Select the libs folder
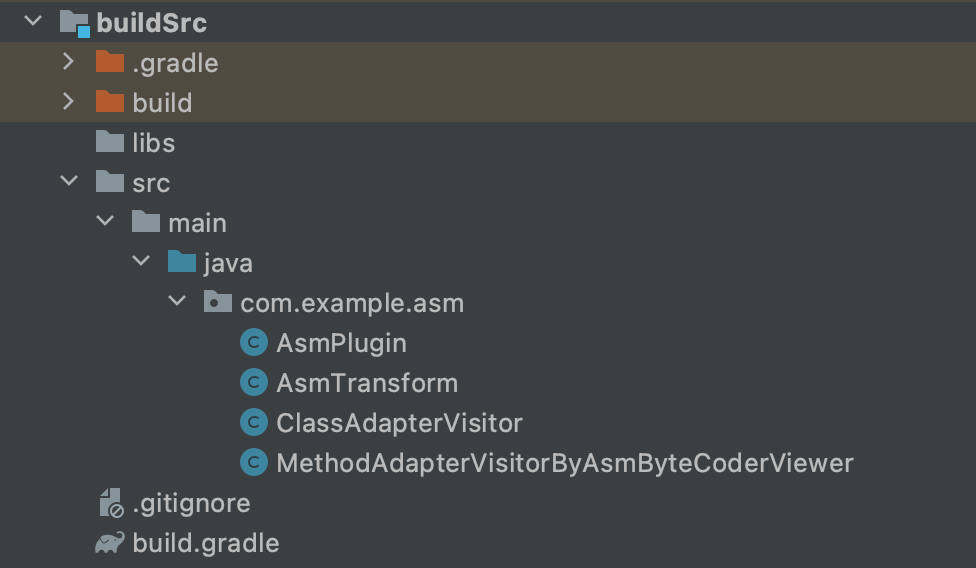 [x=153, y=143]
